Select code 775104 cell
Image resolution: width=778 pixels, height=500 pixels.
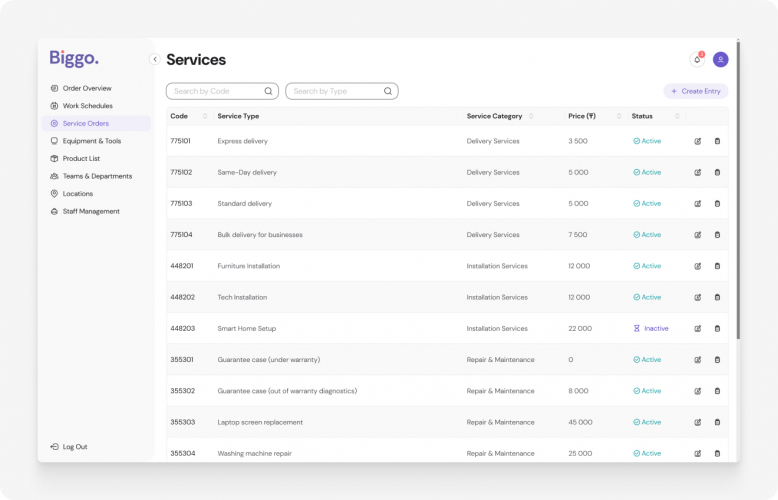tap(181, 235)
